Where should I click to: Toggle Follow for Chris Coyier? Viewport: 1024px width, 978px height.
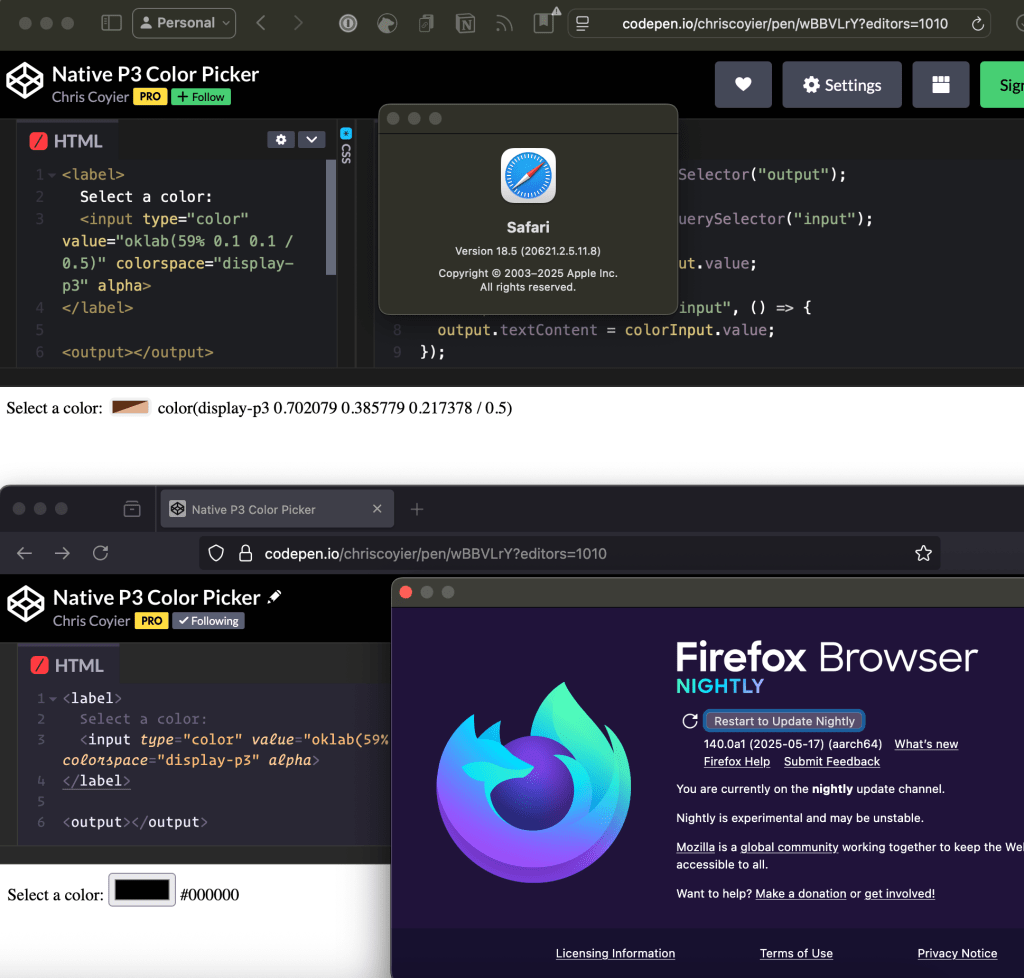(x=200, y=97)
